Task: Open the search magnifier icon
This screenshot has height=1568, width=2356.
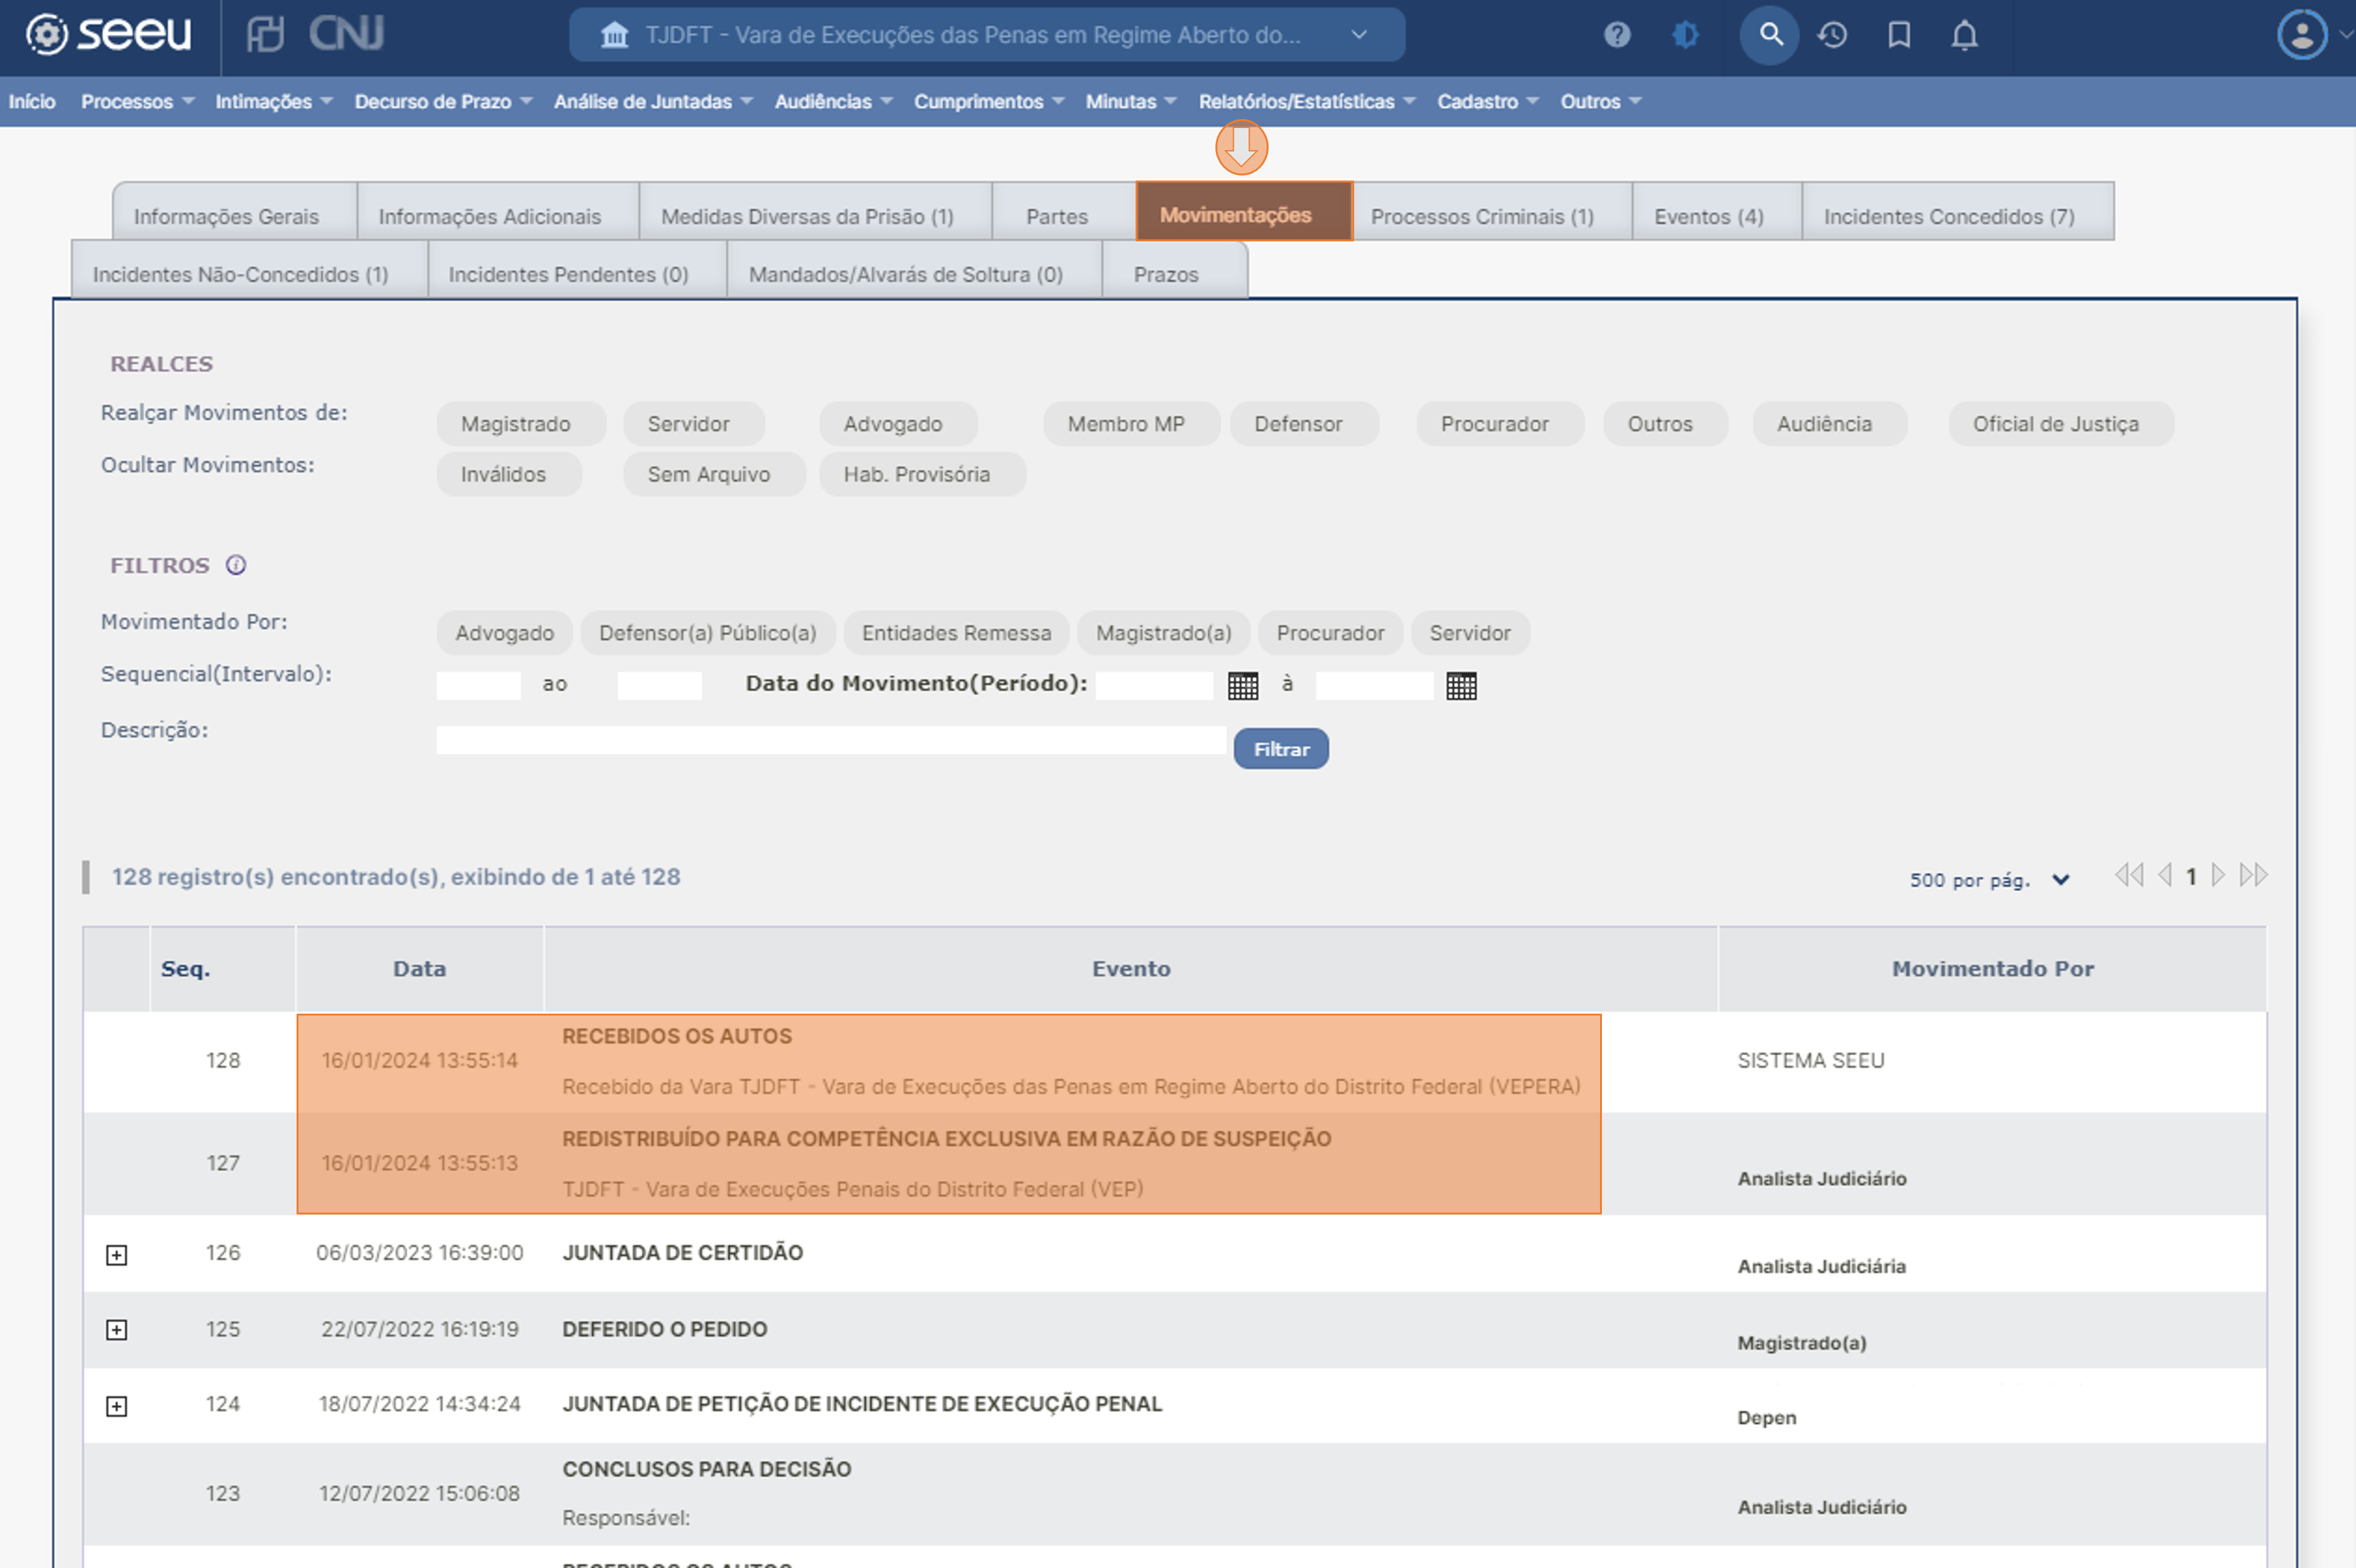Action: tap(1770, 35)
